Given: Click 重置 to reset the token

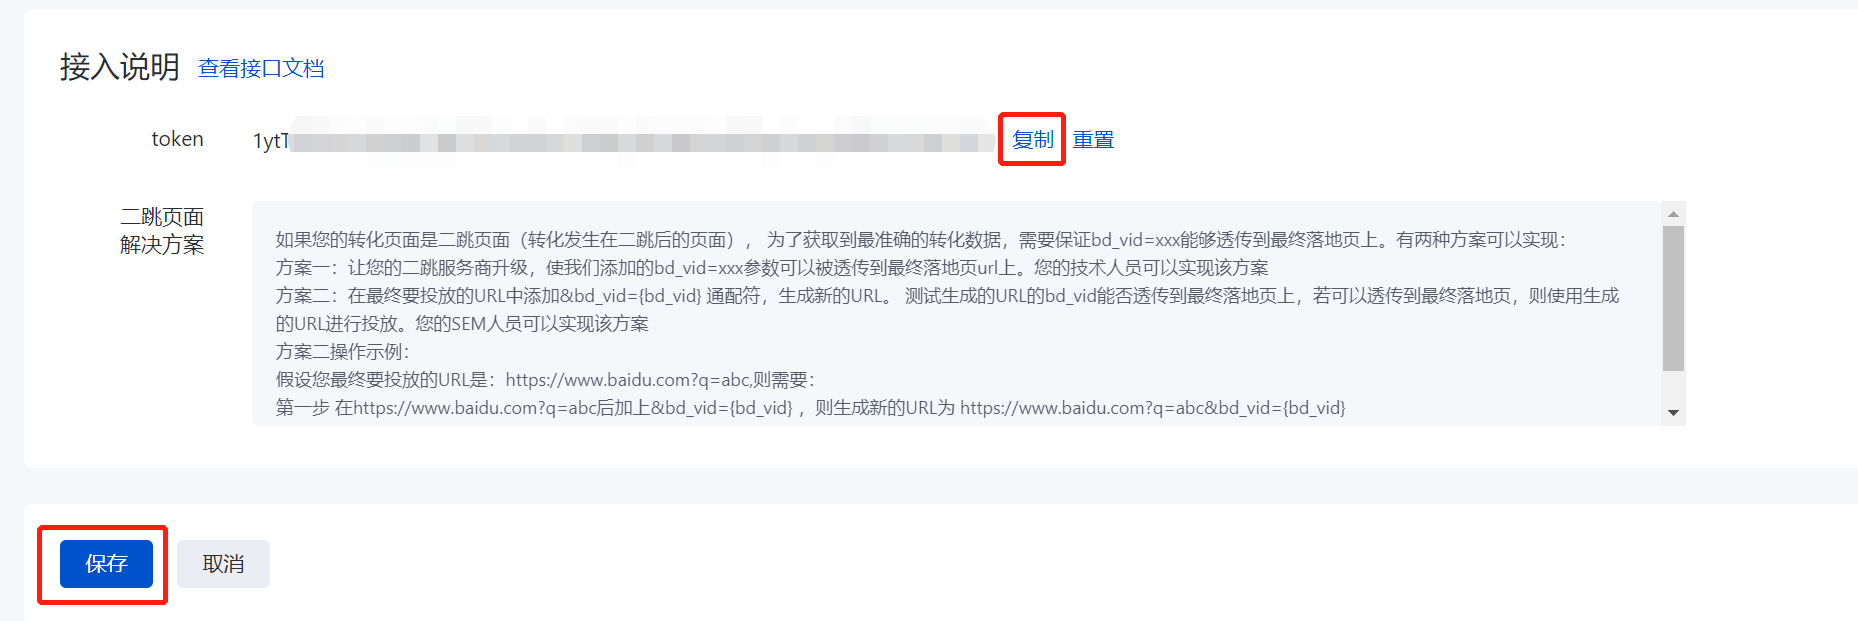Looking at the screenshot, I should (1093, 140).
